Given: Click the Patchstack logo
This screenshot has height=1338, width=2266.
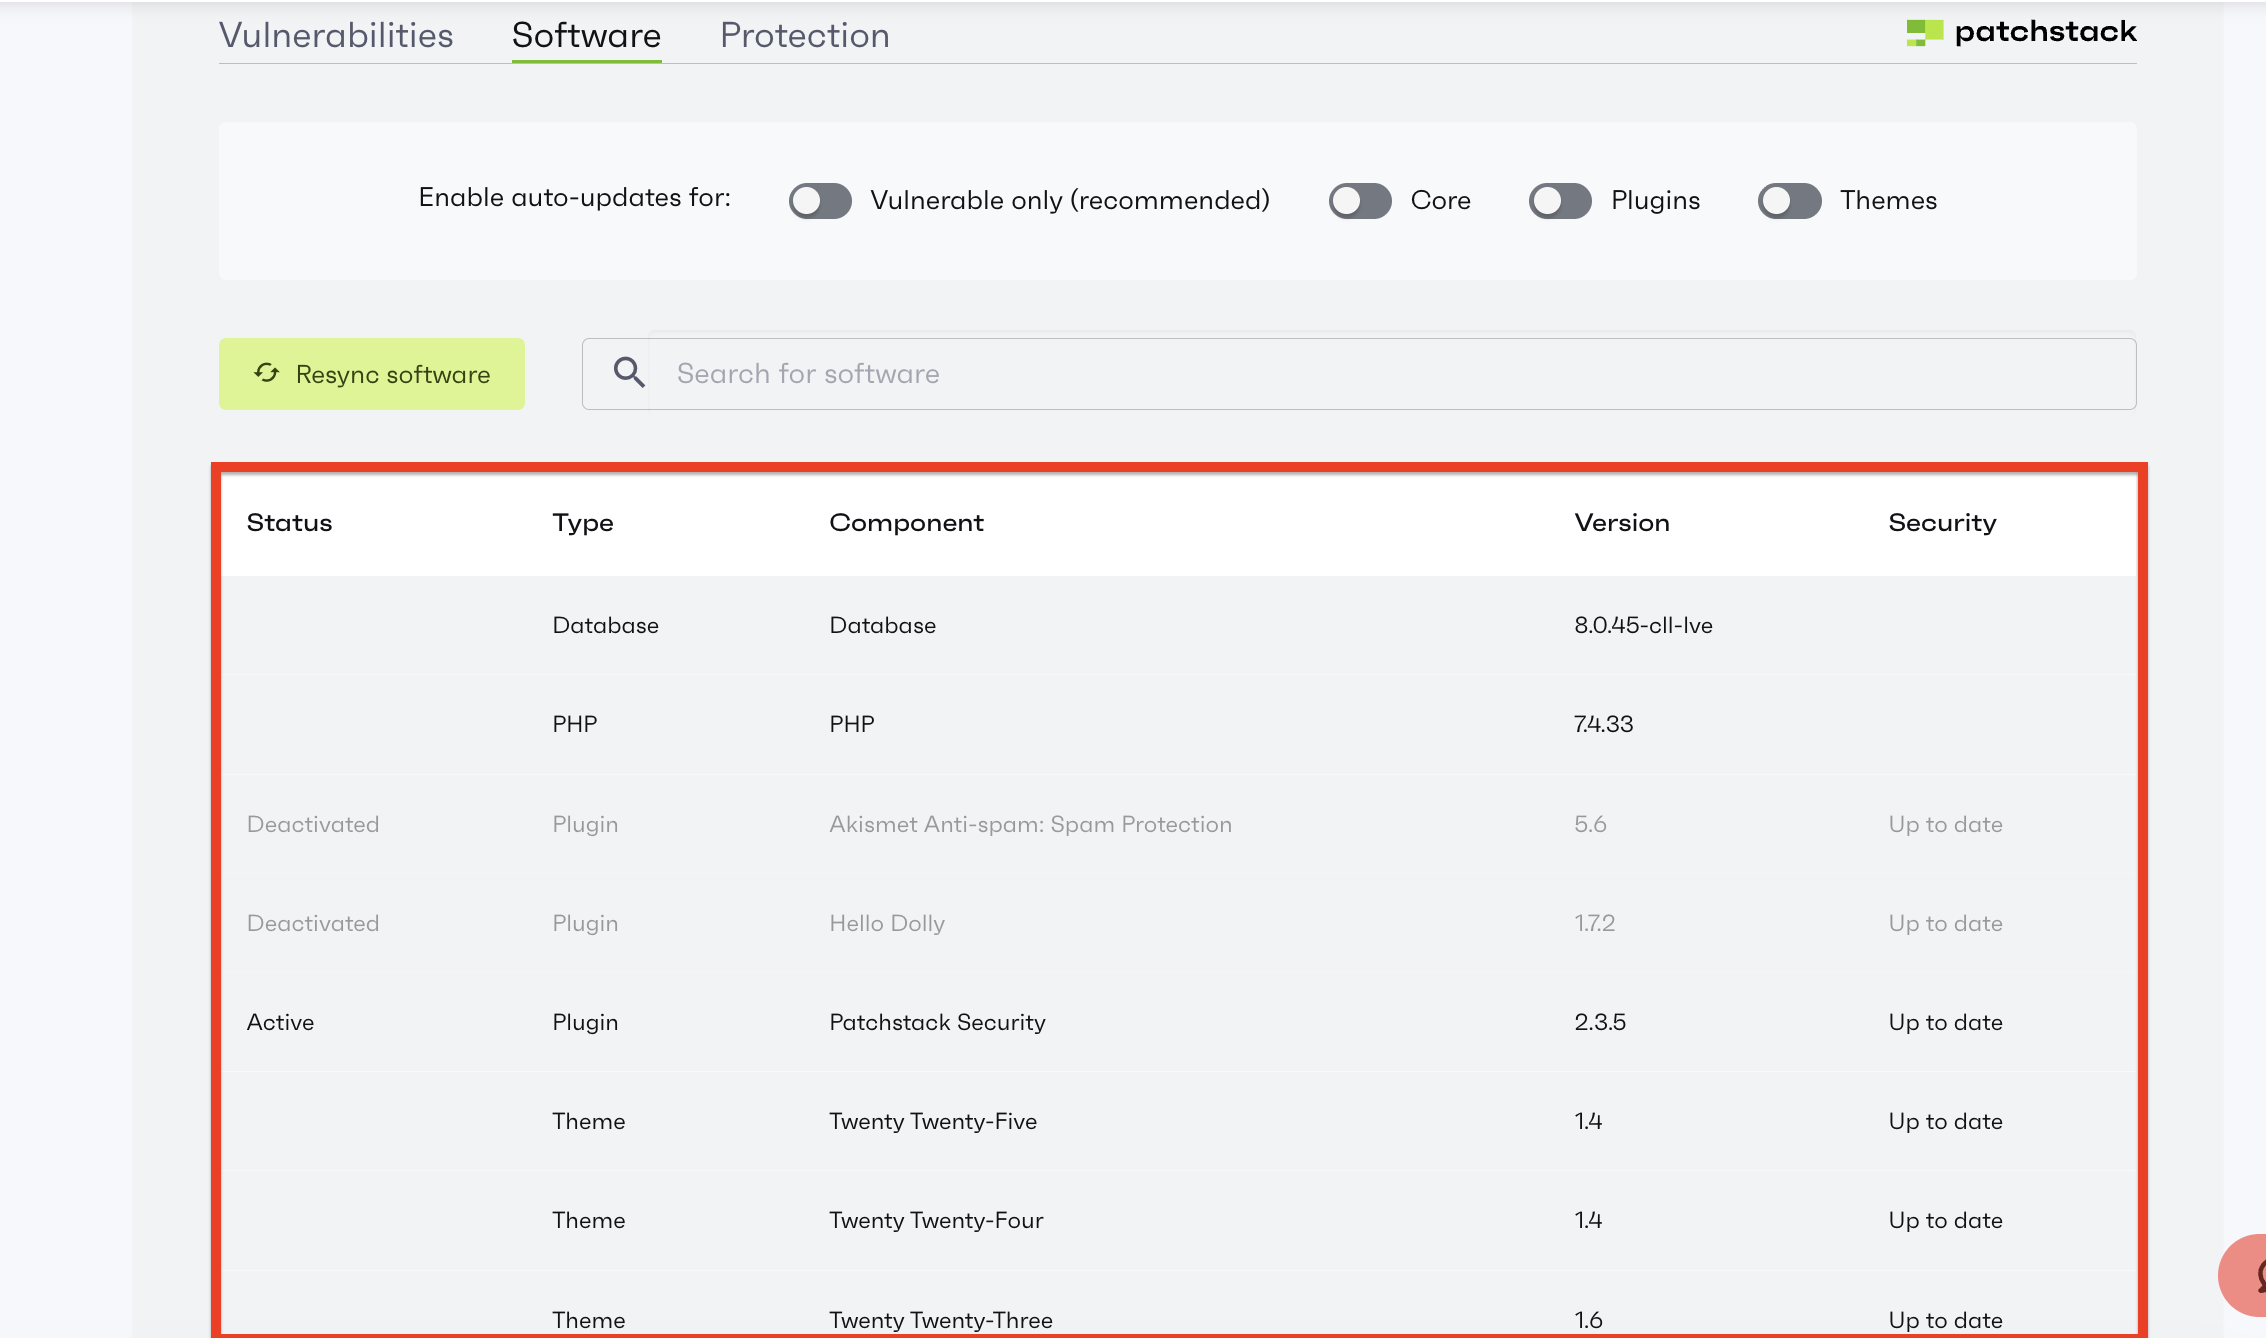Looking at the screenshot, I should pos(2021,31).
